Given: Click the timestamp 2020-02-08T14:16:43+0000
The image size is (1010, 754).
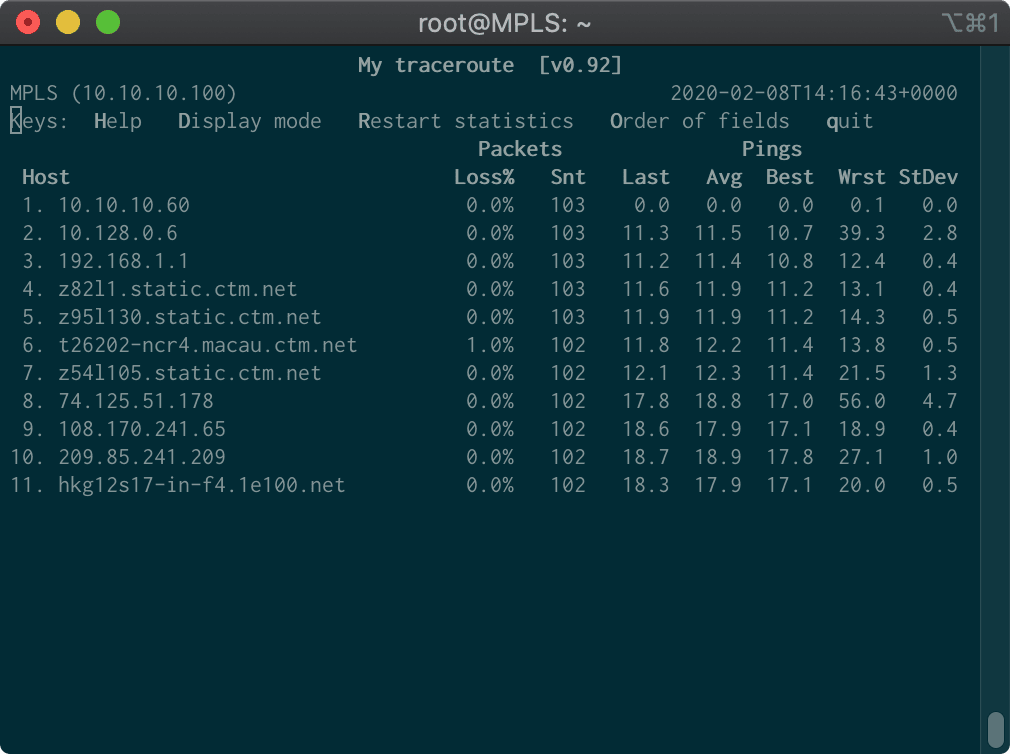Looking at the screenshot, I should (x=813, y=94).
